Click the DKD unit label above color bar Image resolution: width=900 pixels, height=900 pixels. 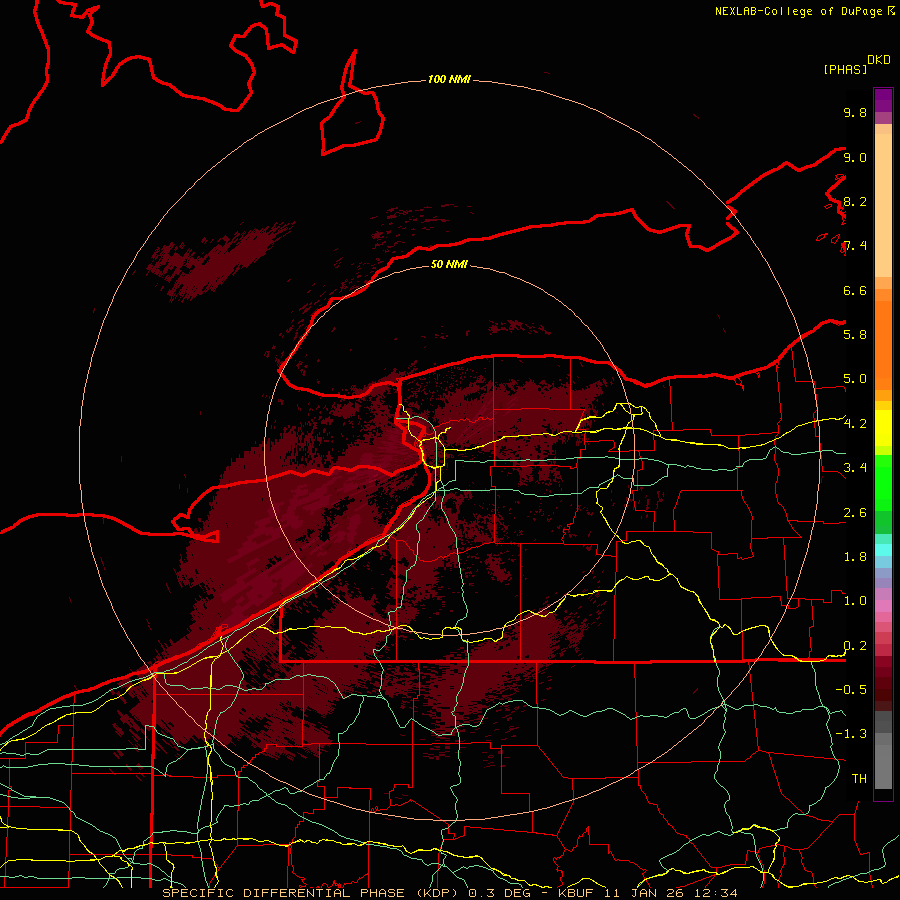click(879, 60)
